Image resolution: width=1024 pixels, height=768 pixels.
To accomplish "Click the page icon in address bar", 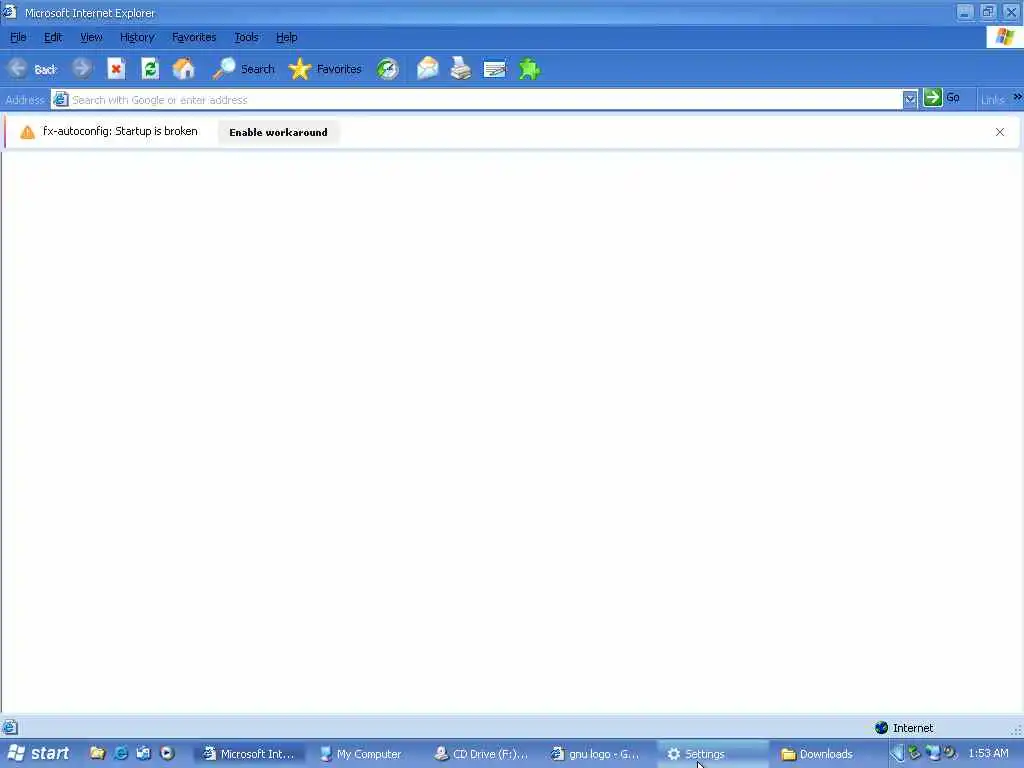I will tap(61, 99).
